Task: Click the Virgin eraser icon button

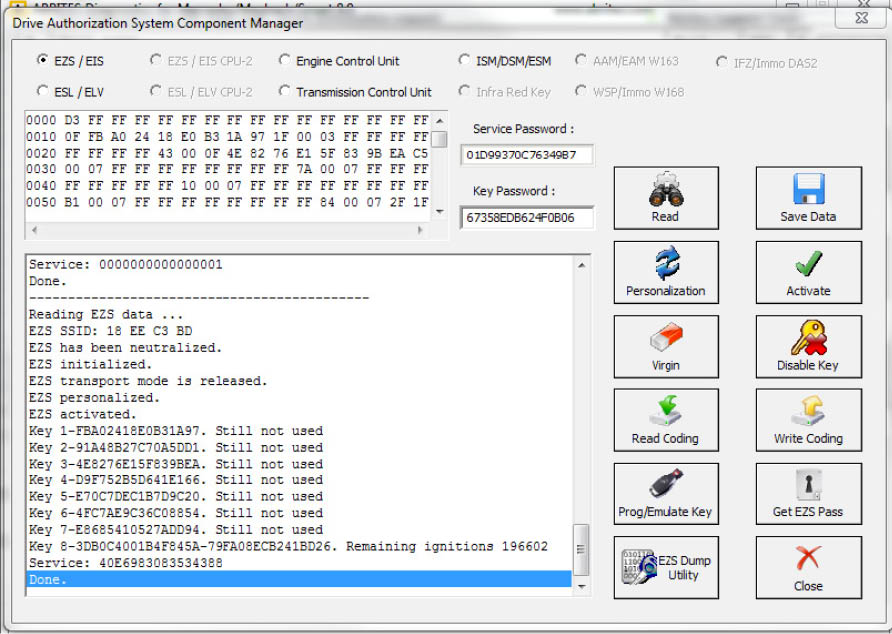Action: click(665, 347)
